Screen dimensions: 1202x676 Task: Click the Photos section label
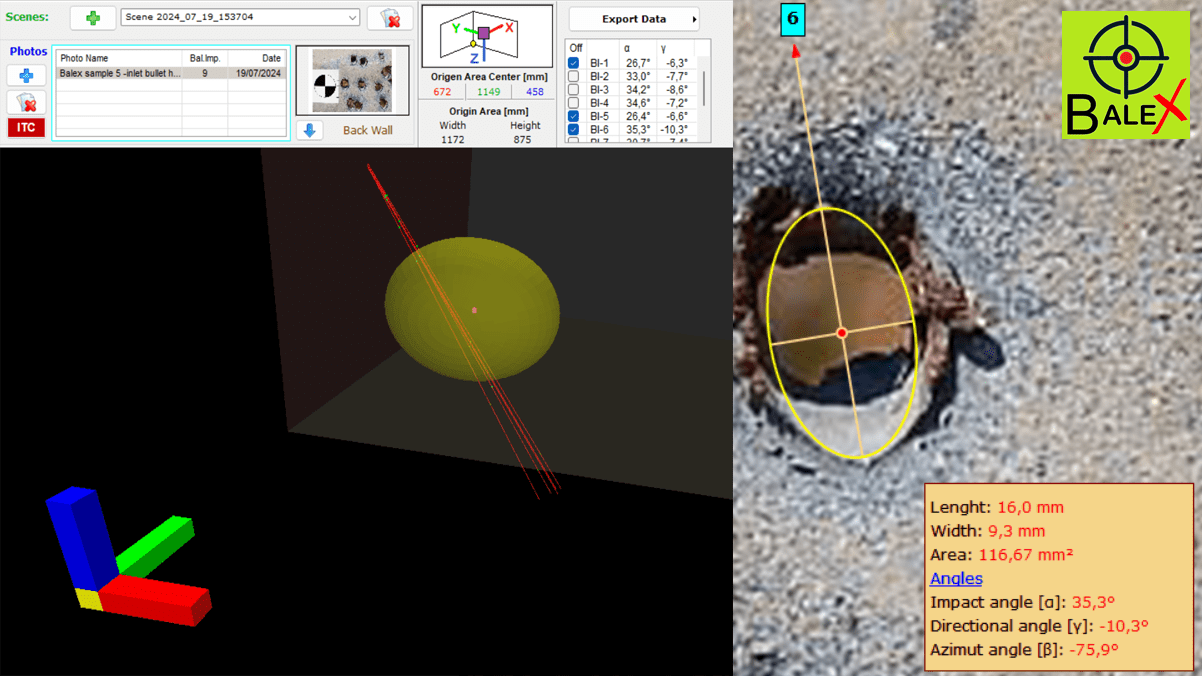pyautogui.click(x=29, y=51)
